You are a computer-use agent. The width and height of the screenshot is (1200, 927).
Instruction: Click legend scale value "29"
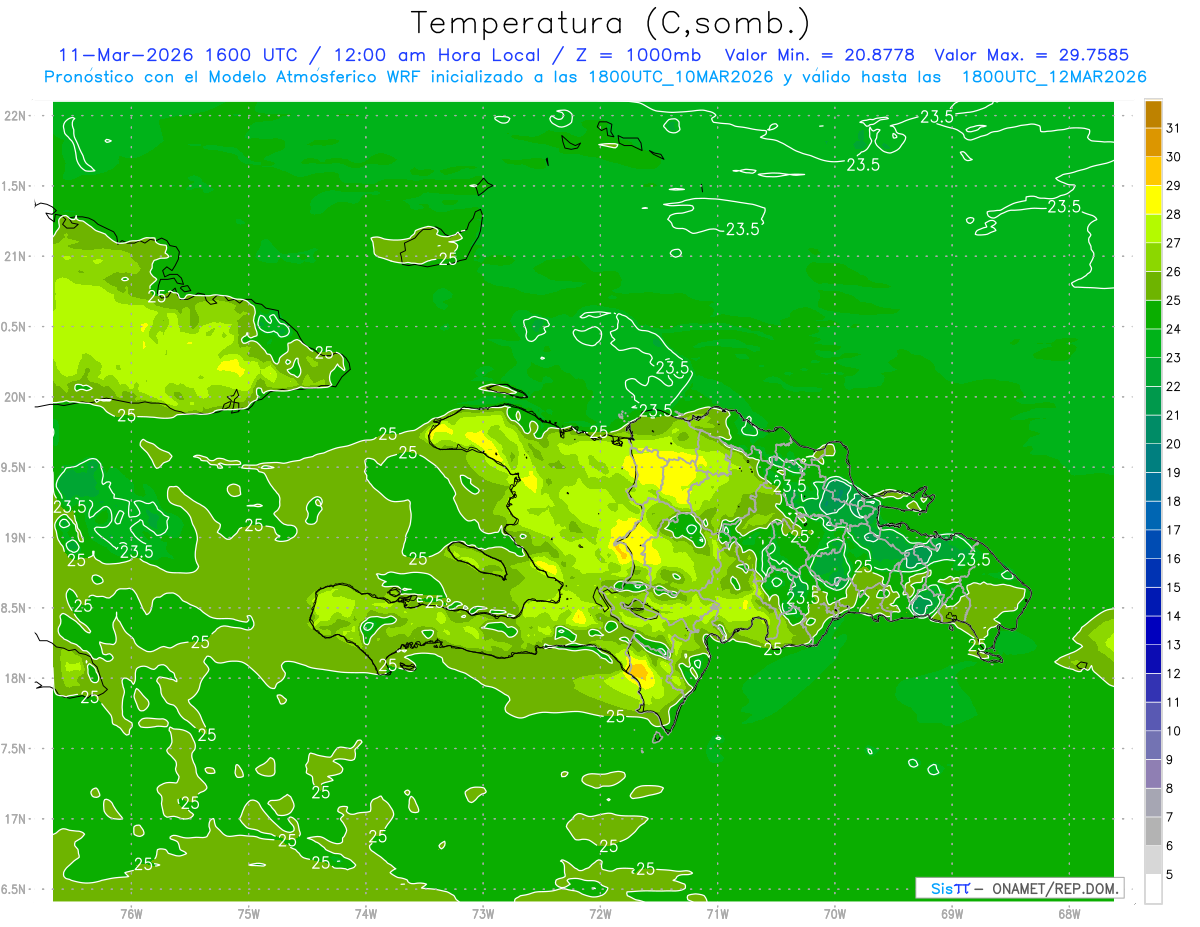point(1174,186)
